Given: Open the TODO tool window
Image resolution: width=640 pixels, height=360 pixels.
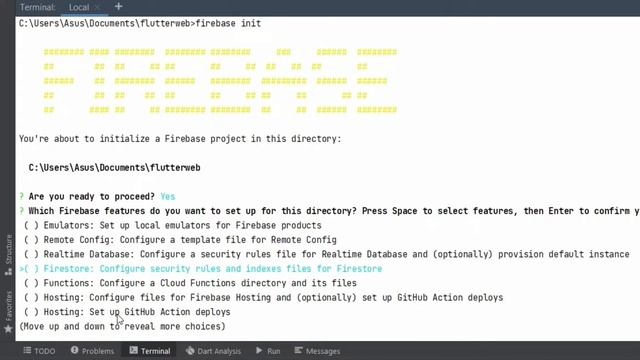Looking at the screenshot, I should [39, 351].
